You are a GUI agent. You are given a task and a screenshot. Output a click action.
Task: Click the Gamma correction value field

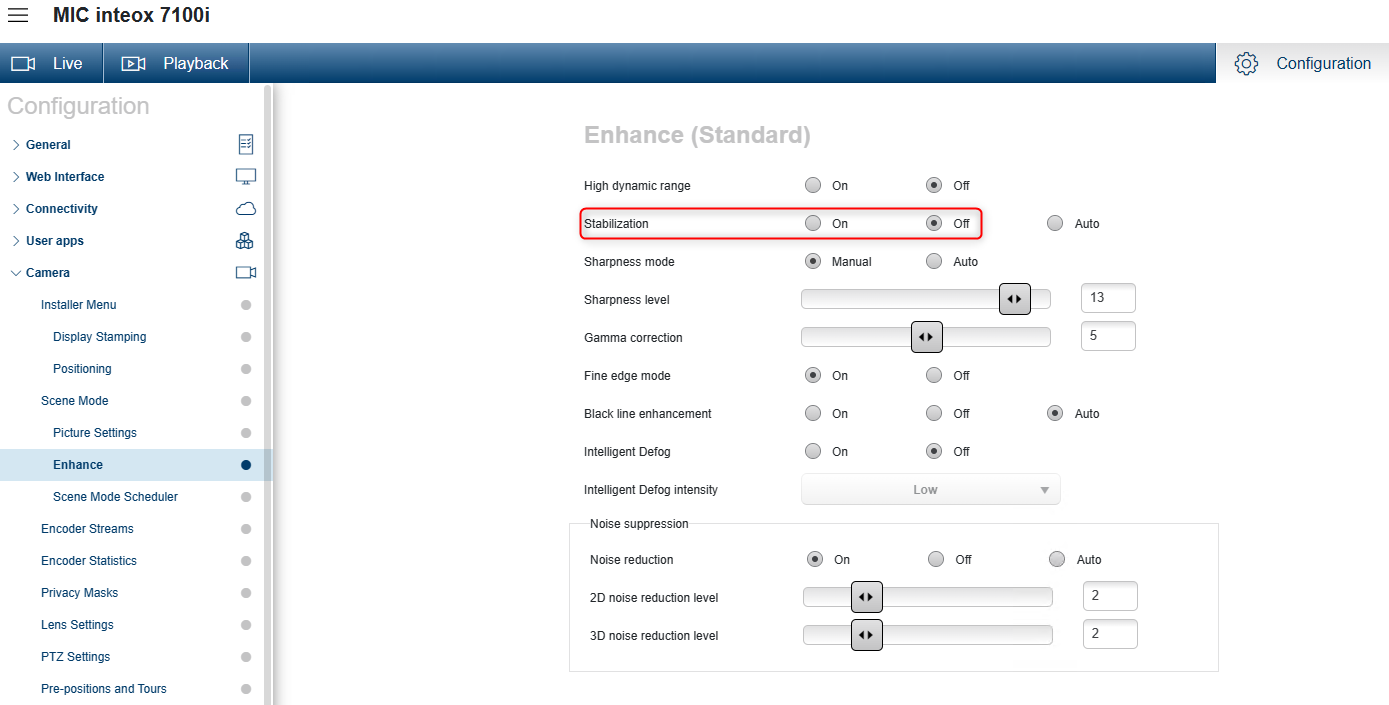tap(1108, 336)
